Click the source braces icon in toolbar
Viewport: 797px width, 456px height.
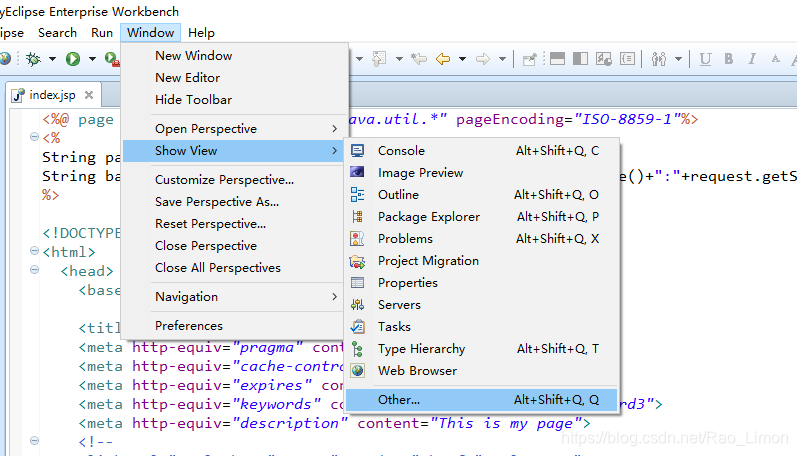628,59
